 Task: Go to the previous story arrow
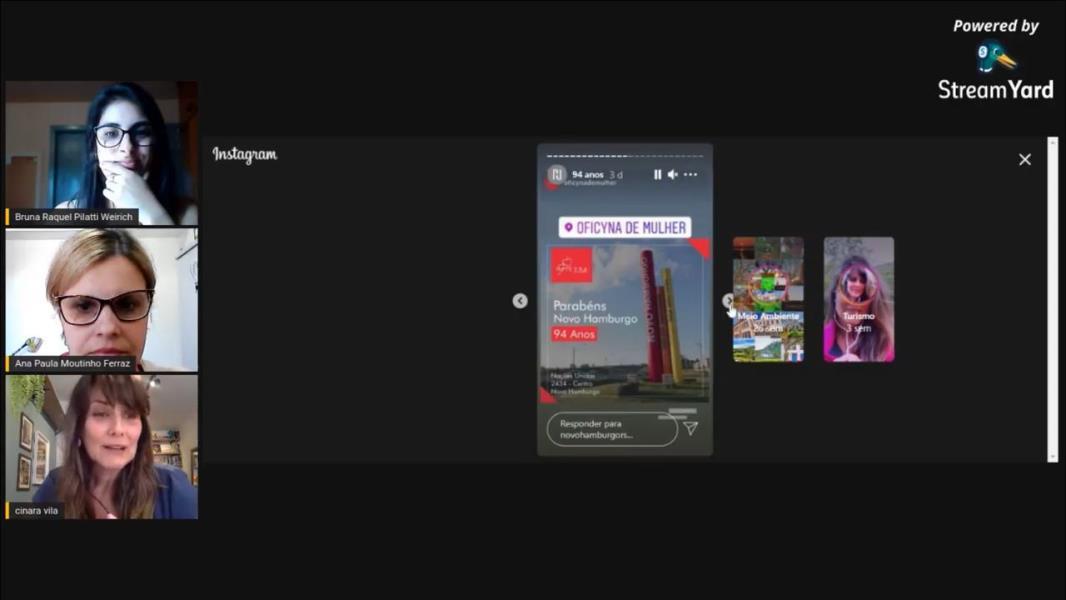[x=520, y=300]
